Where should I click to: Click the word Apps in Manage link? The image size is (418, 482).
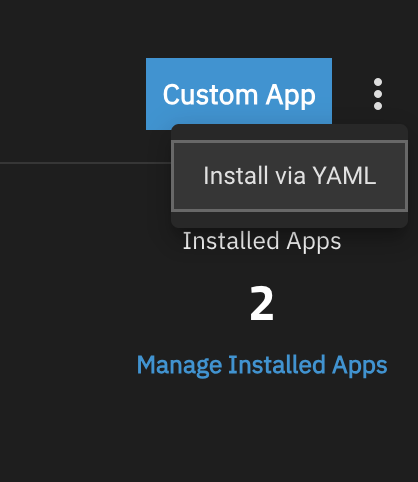click(360, 366)
